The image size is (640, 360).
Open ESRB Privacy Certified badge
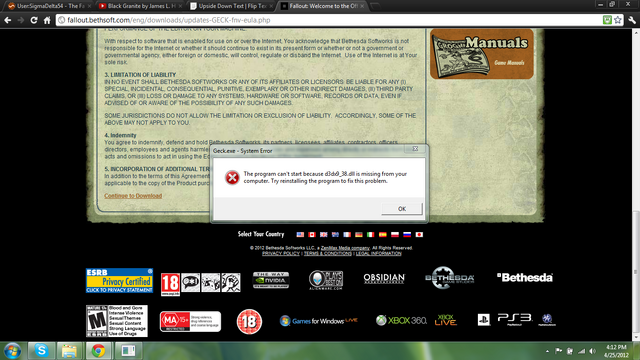tap(119, 280)
